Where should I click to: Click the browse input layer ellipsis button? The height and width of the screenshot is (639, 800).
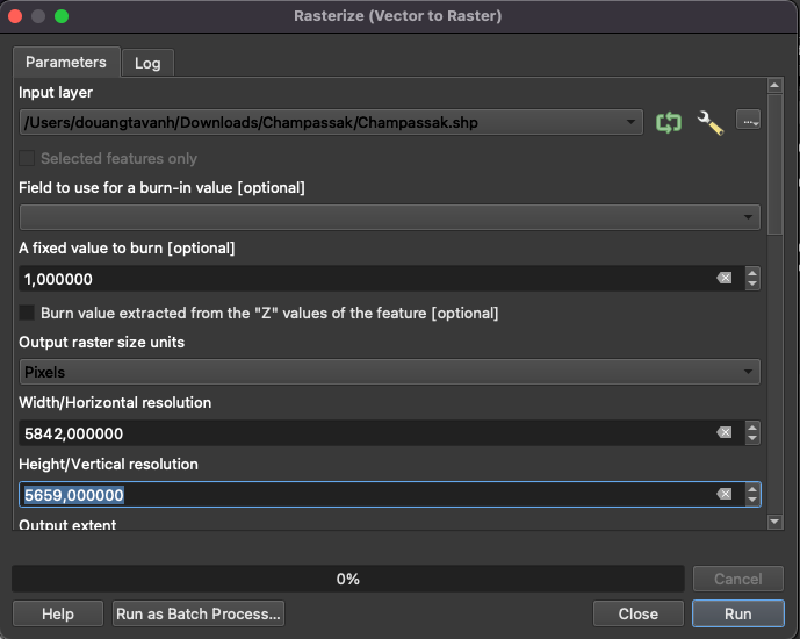click(748, 121)
